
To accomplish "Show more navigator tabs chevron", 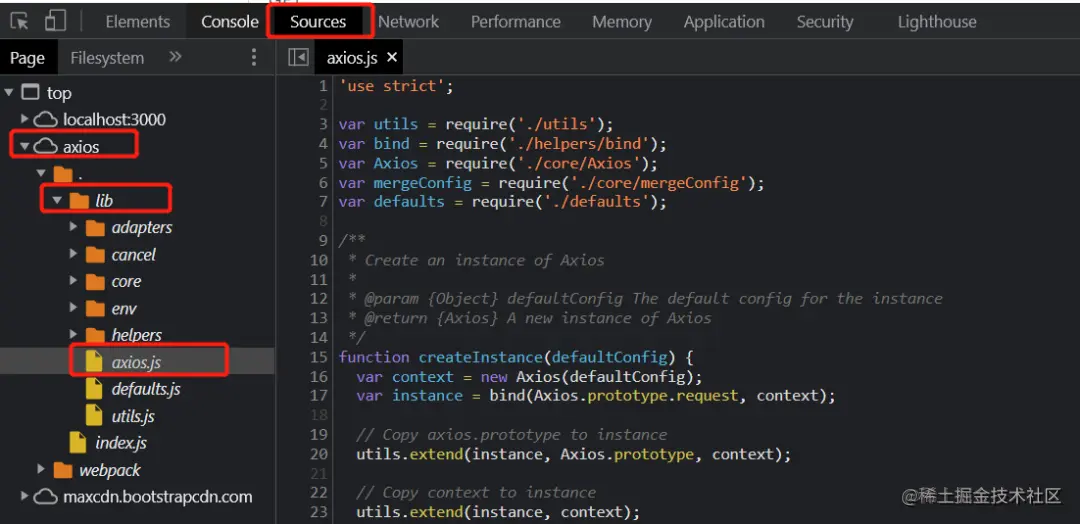I will 175,57.
